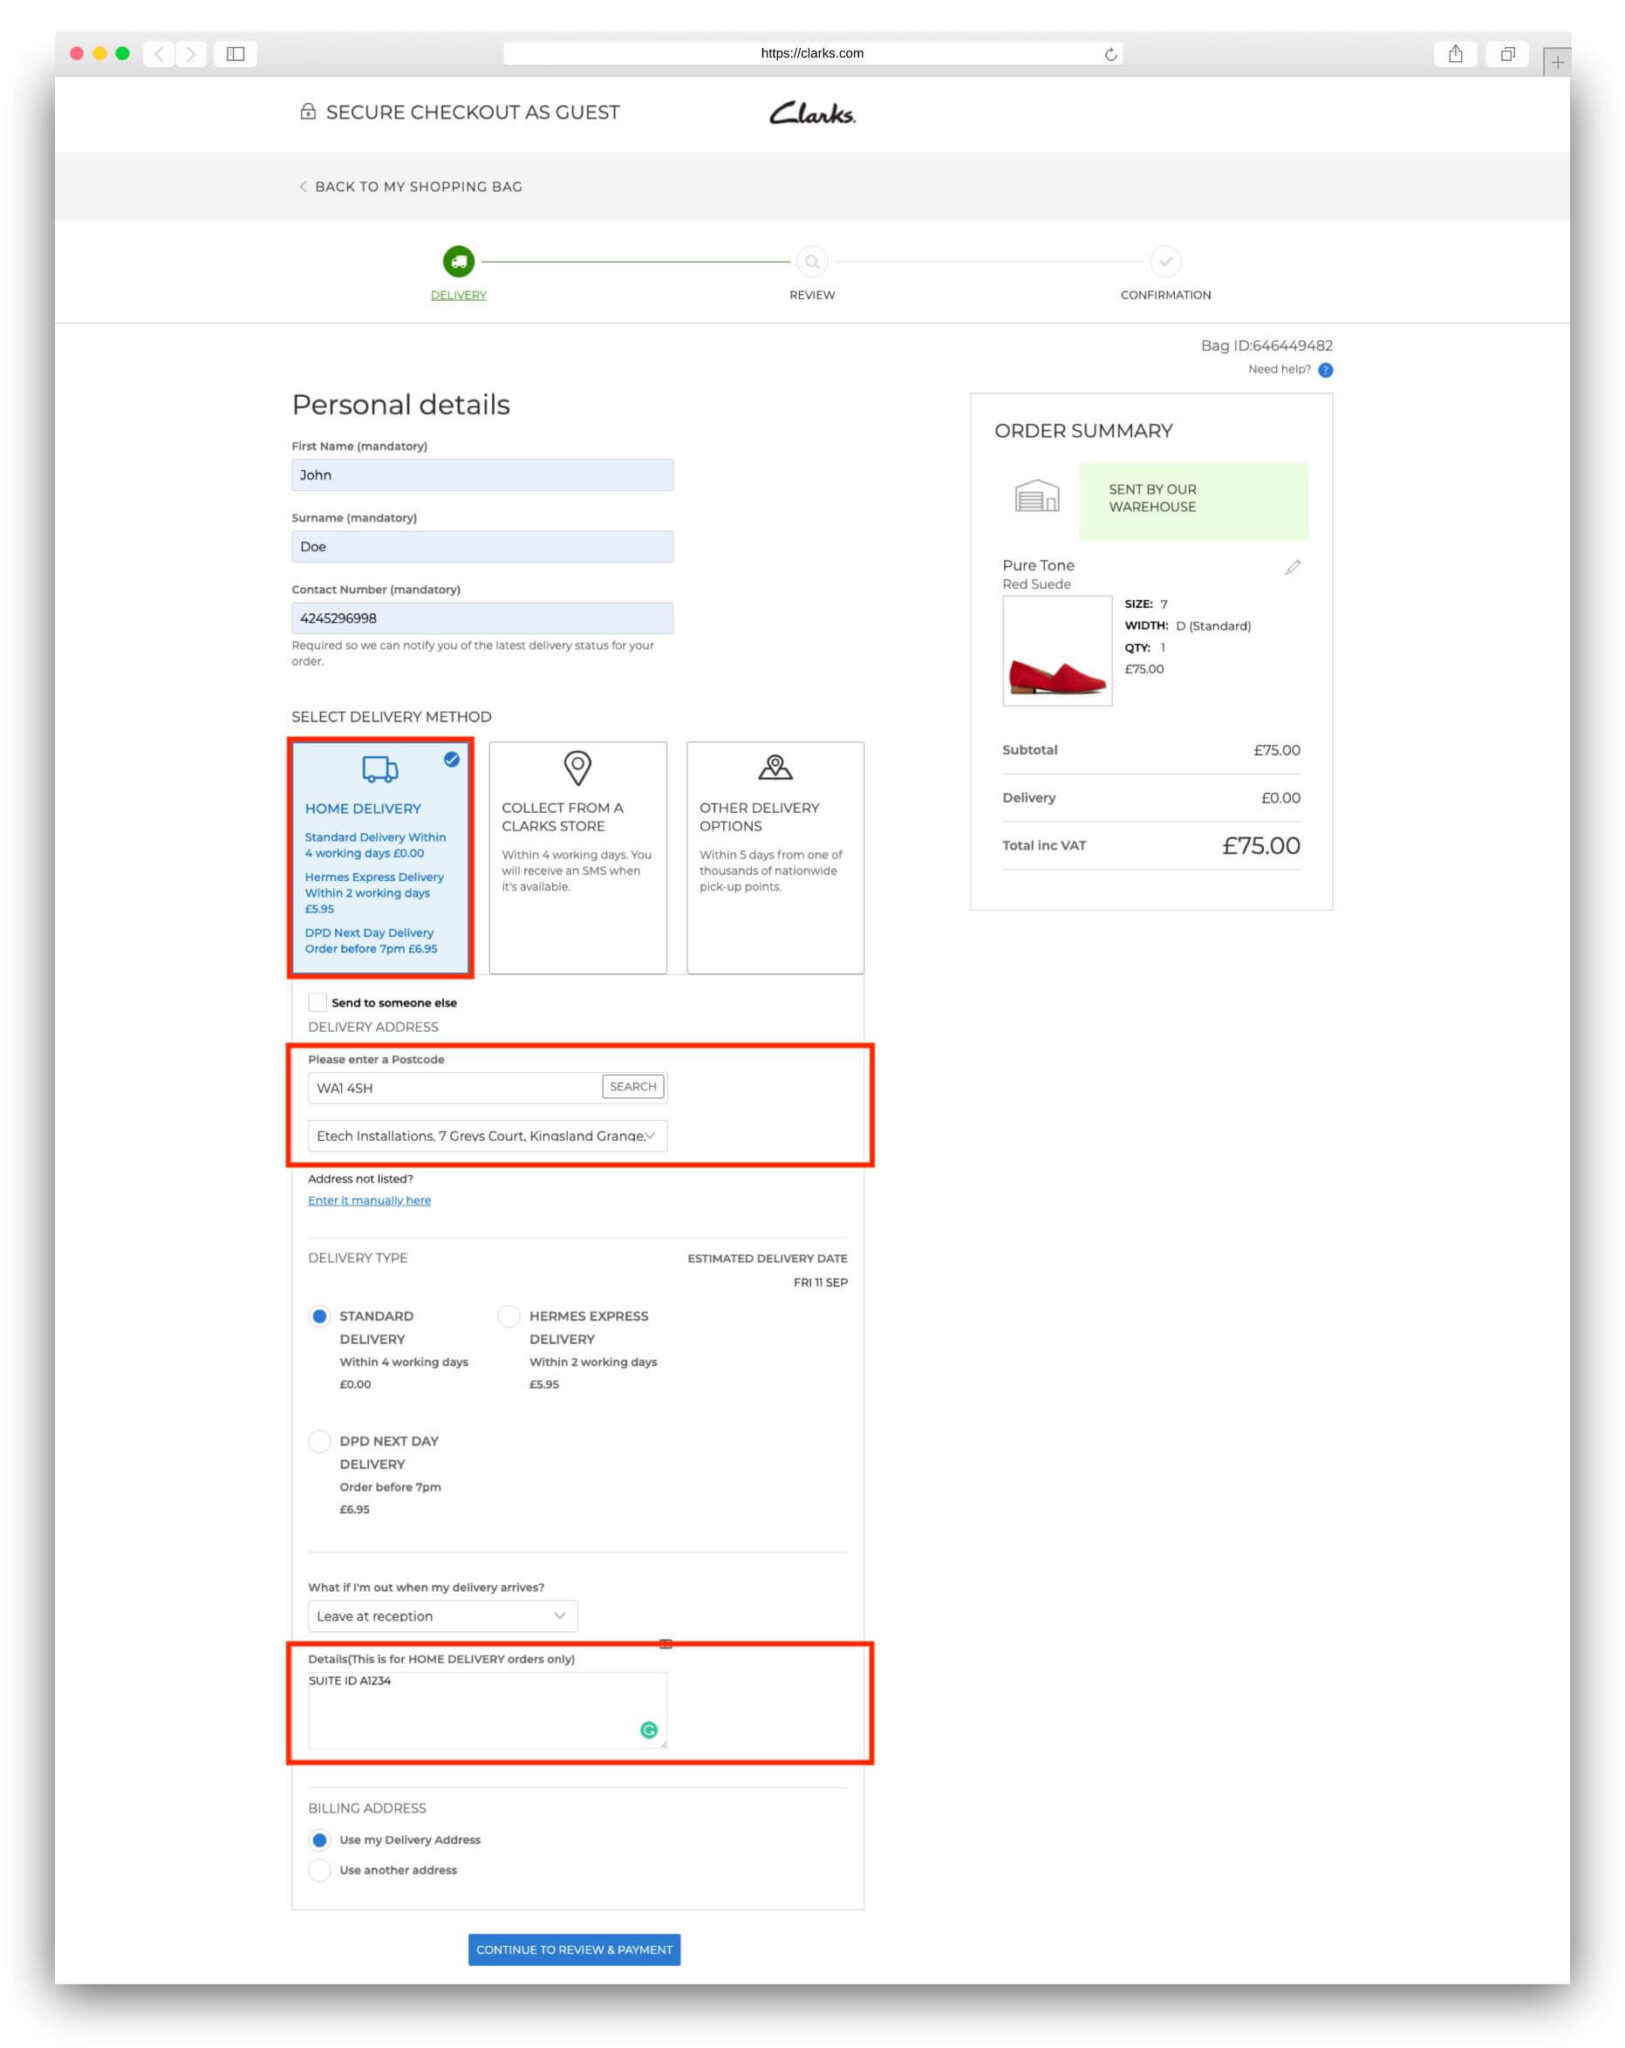Select Hermes Express Delivery option

point(509,1316)
